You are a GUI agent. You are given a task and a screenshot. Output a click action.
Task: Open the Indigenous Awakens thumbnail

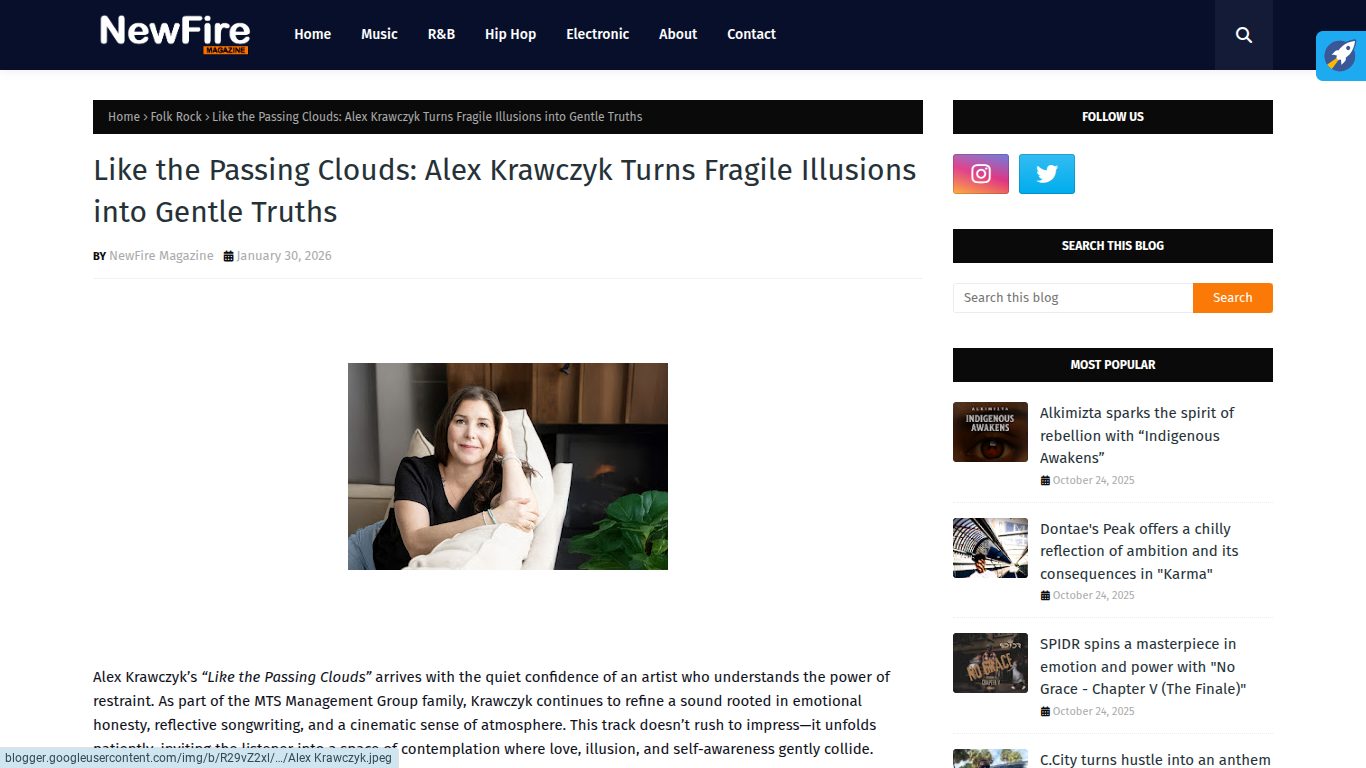pyautogui.click(x=990, y=432)
